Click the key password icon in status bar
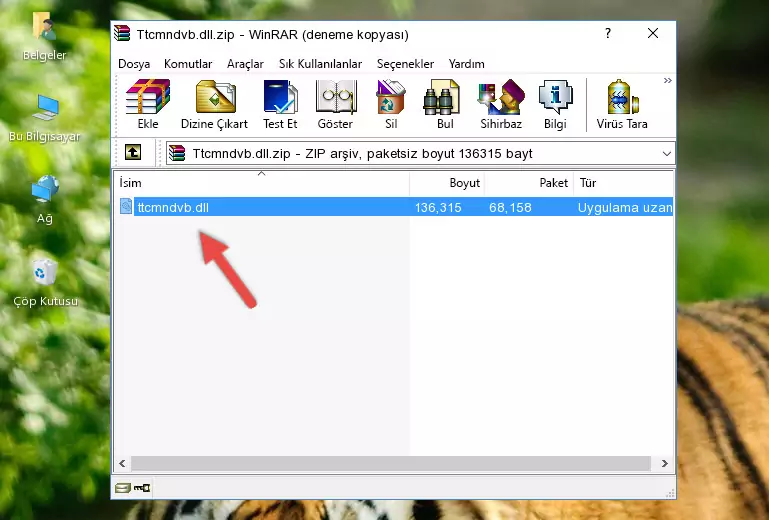Image resolution: width=769 pixels, height=520 pixels. tap(142, 488)
